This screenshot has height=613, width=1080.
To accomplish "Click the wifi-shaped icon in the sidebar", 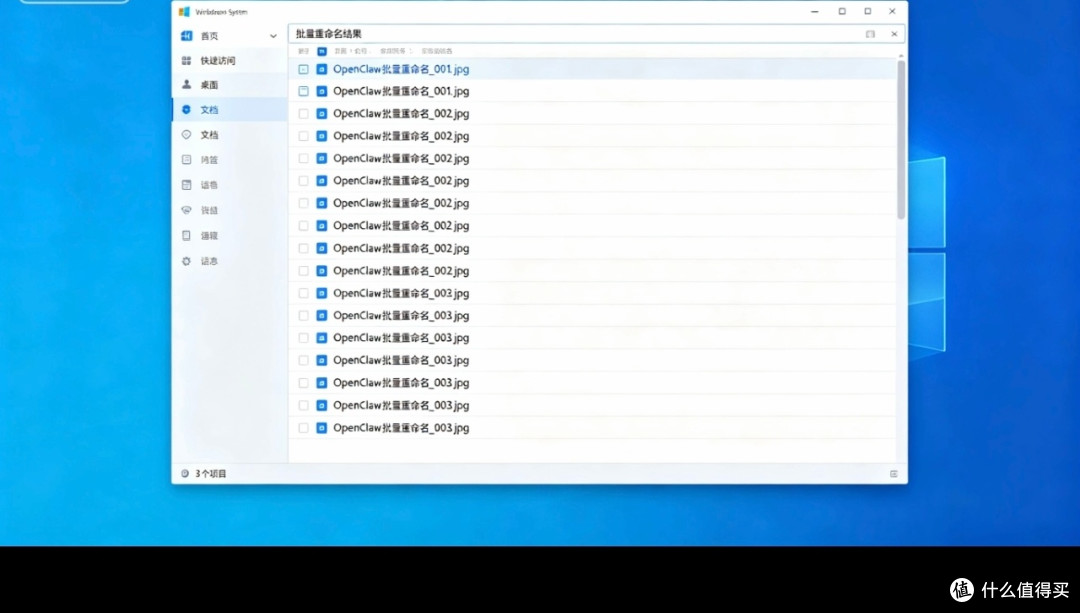I will 186,210.
